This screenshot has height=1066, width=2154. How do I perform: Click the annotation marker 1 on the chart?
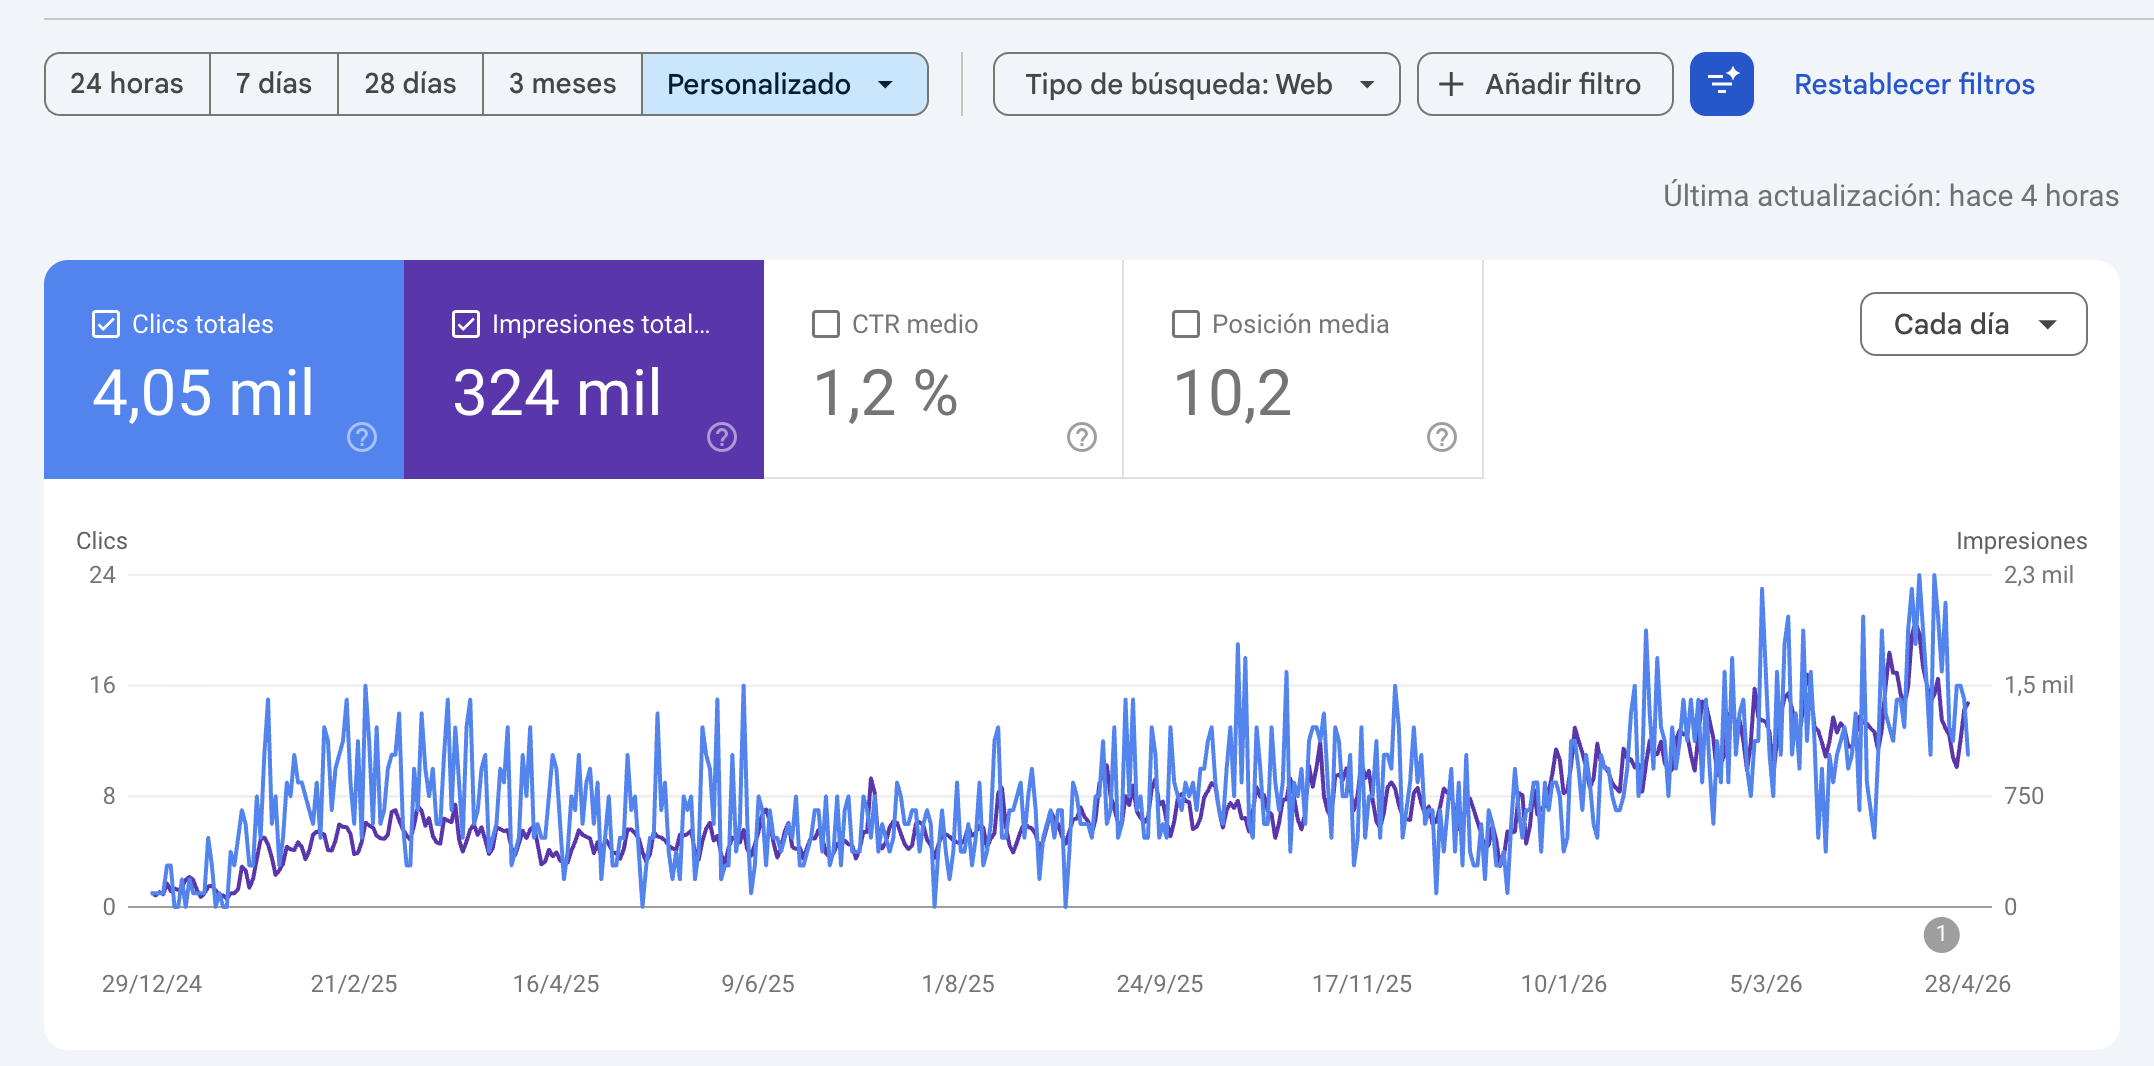[1941, 935]
